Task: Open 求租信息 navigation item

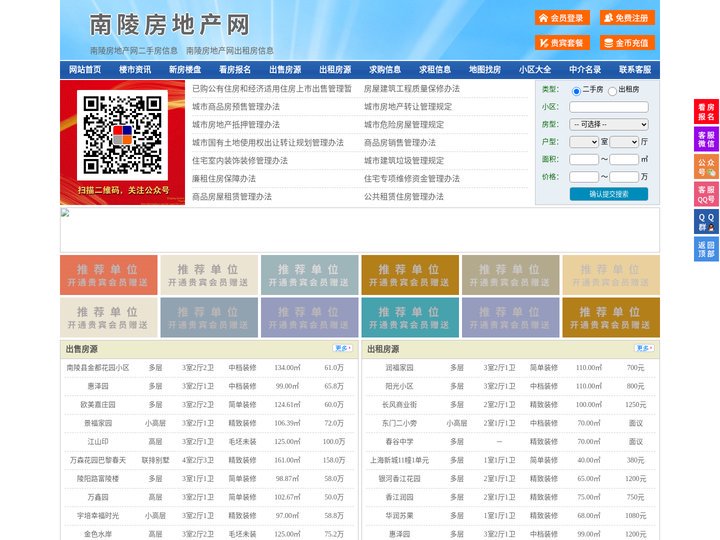Action: [x=435, y=70]
